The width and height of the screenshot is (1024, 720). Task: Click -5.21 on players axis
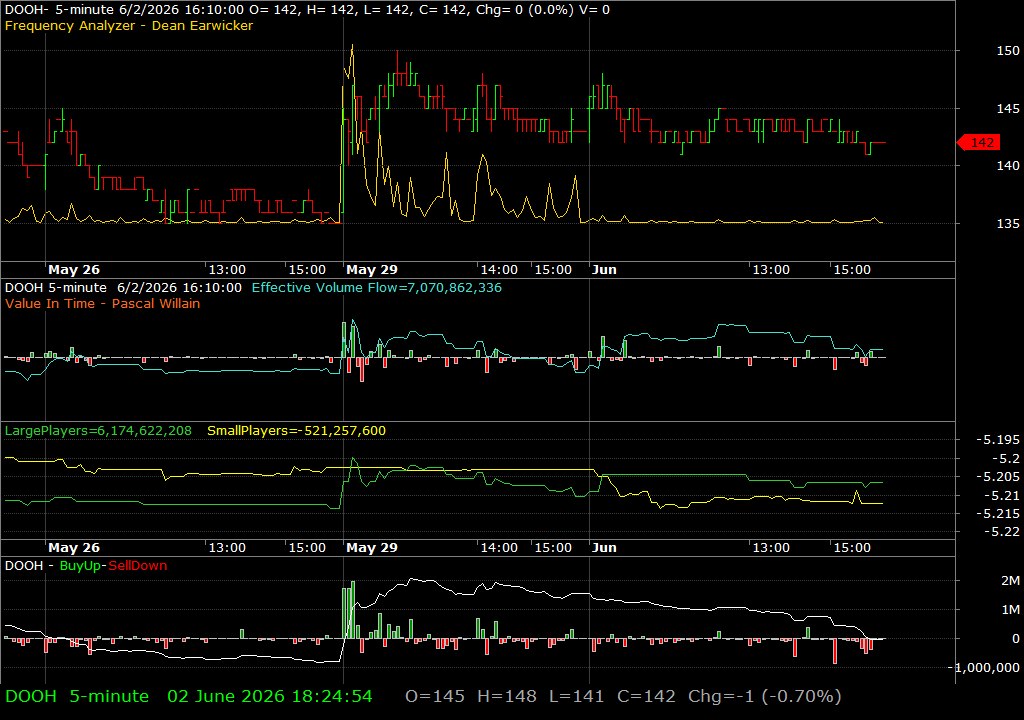click(x=1002, y=495)
